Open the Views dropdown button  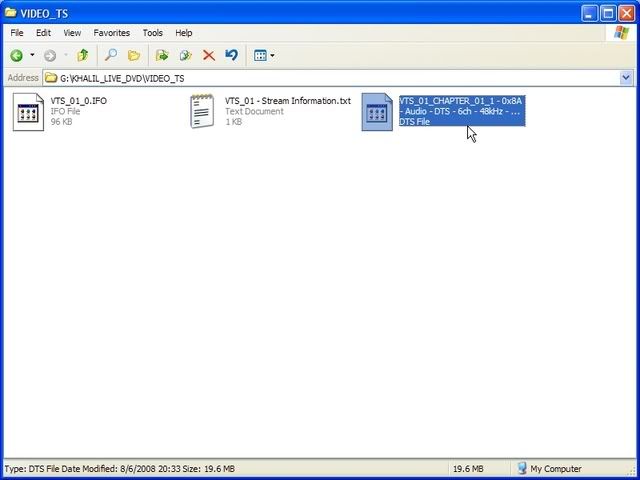point(263,56)
